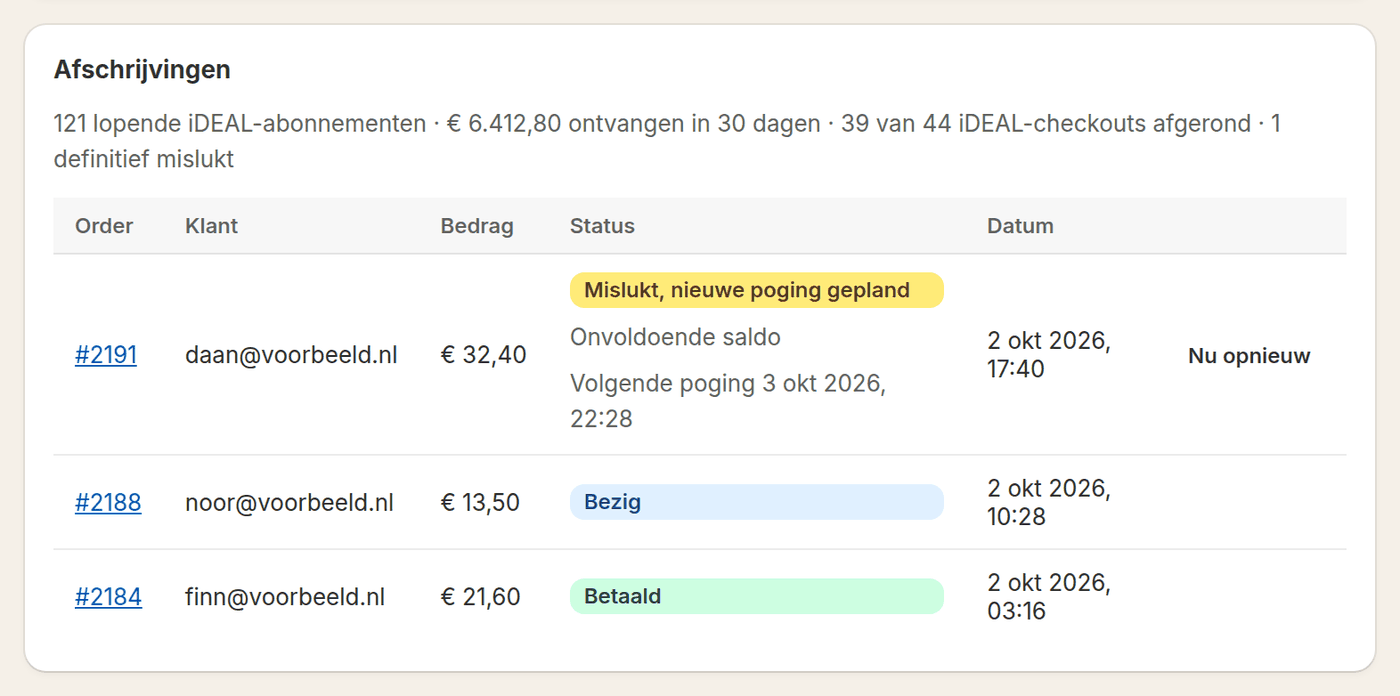Click date 2 okt 2026, 10:28
The image size is (1400, 696).
click(1049, 502)
